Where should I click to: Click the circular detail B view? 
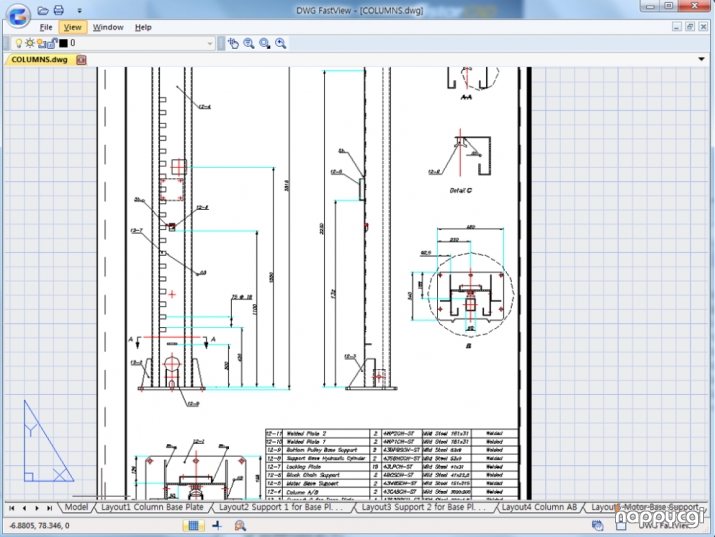pyautogui.click(x=471, y=295)
